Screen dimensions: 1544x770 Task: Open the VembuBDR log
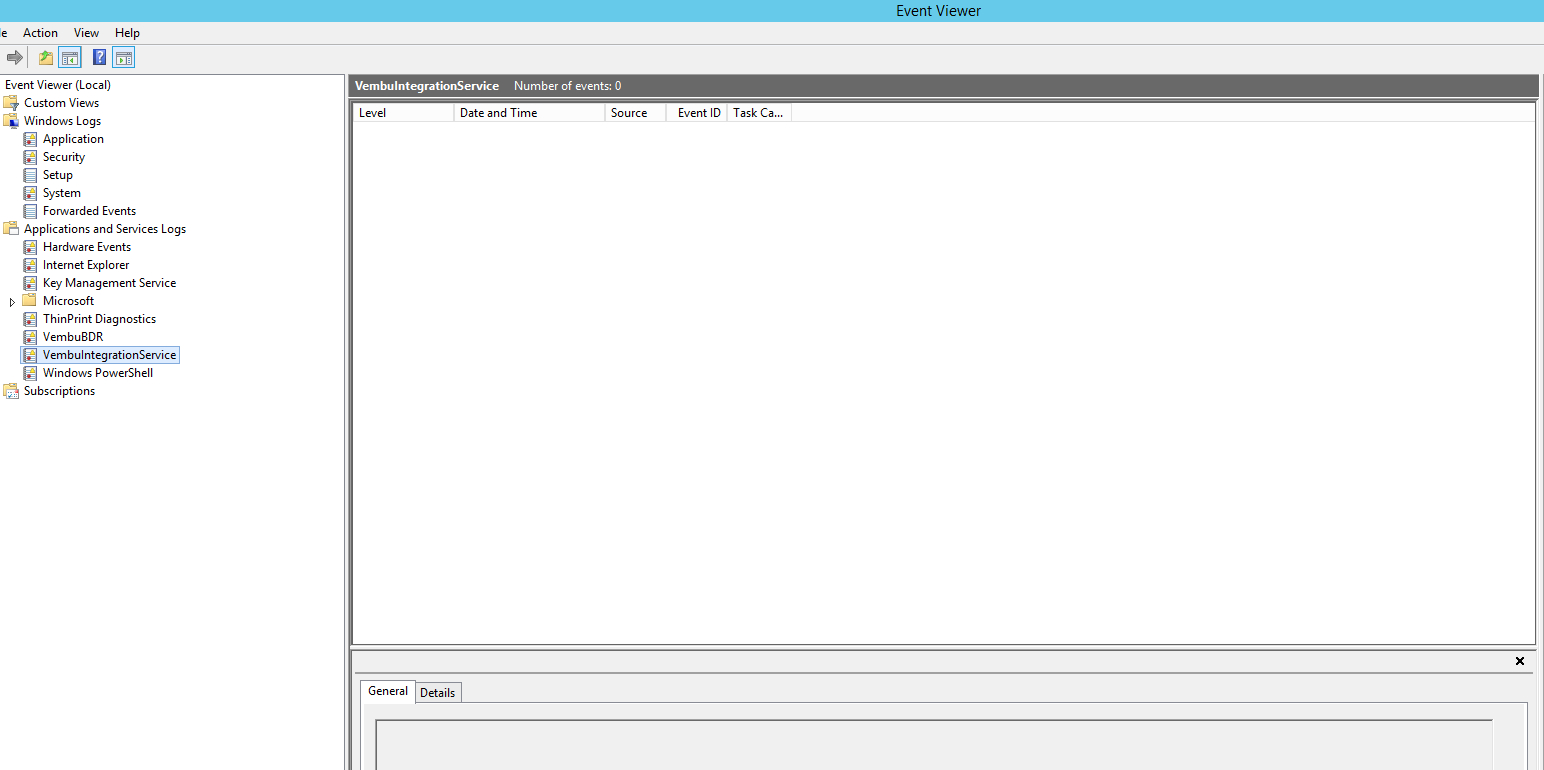pos(72,337)
